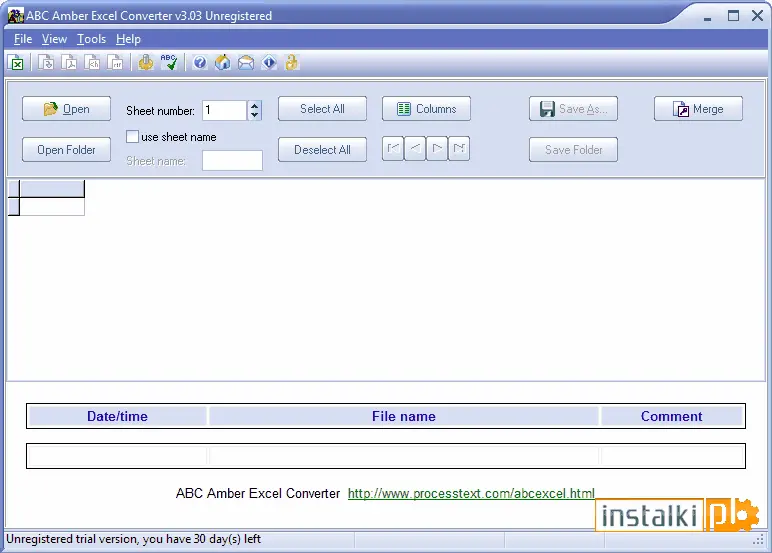Click the export to HTML toolbar icon

pyautogui.click(x=92, y=63)
